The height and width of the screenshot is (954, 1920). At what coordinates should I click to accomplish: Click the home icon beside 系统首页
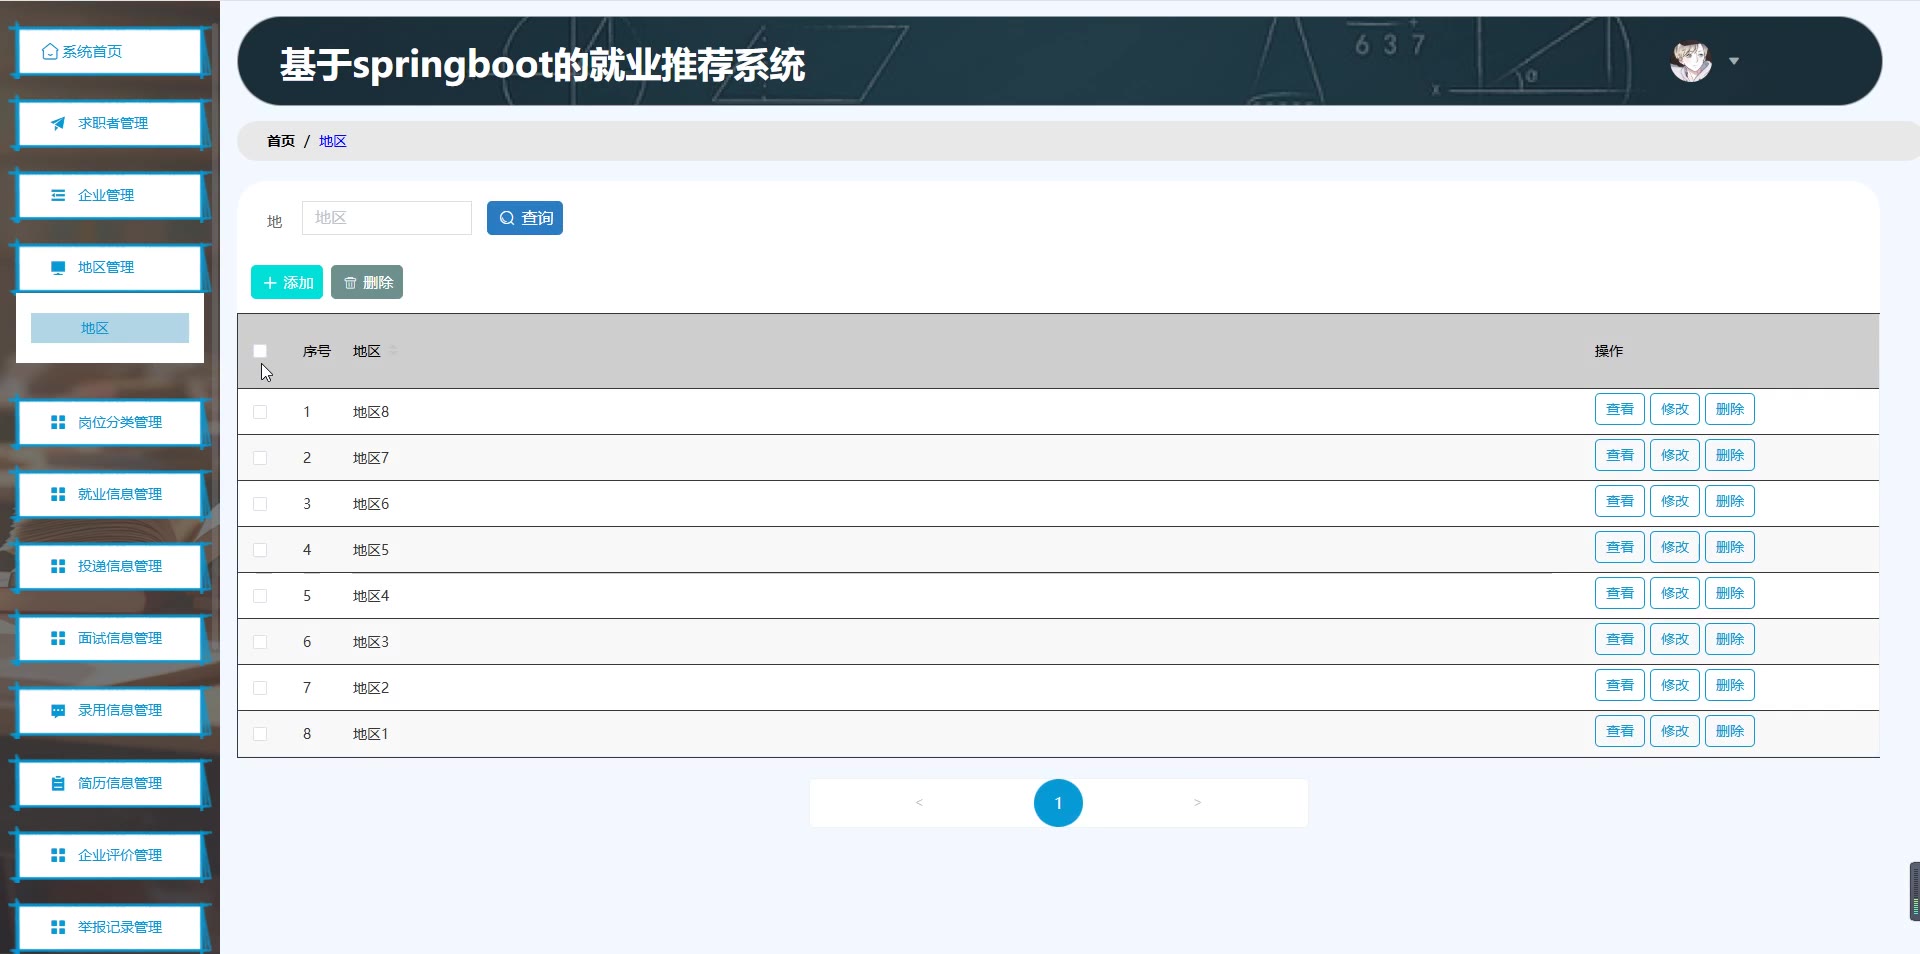click(50, 52)
